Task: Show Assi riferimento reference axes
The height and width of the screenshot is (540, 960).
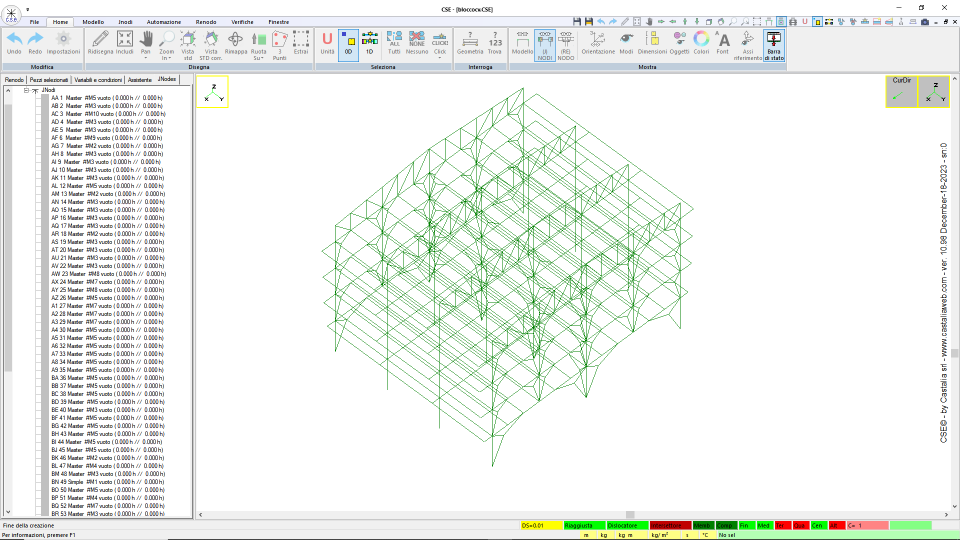Action: click(748, 45)
